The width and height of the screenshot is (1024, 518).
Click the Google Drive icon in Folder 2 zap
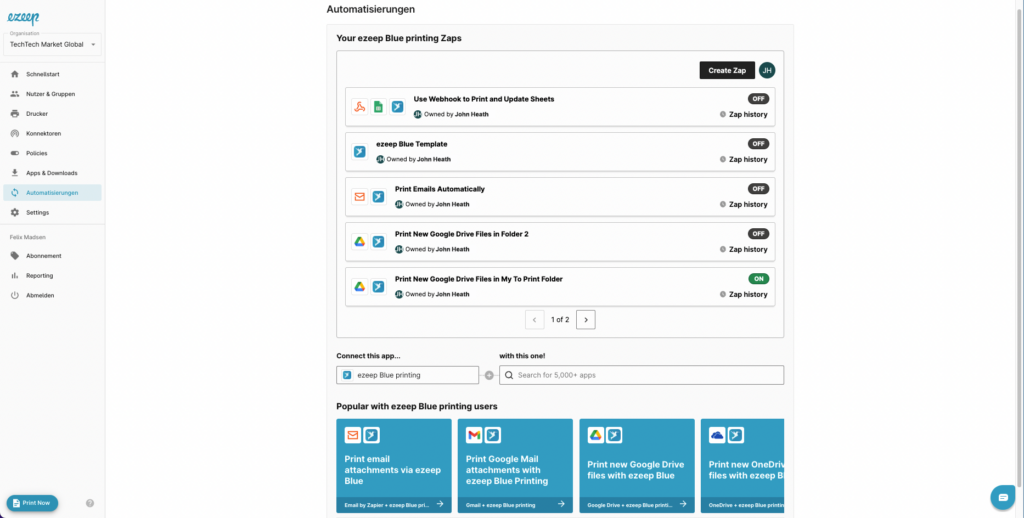(359, 242)
